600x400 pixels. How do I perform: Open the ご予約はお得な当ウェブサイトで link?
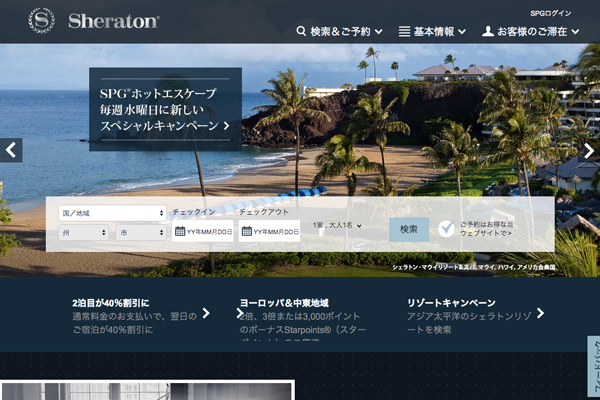486,229
